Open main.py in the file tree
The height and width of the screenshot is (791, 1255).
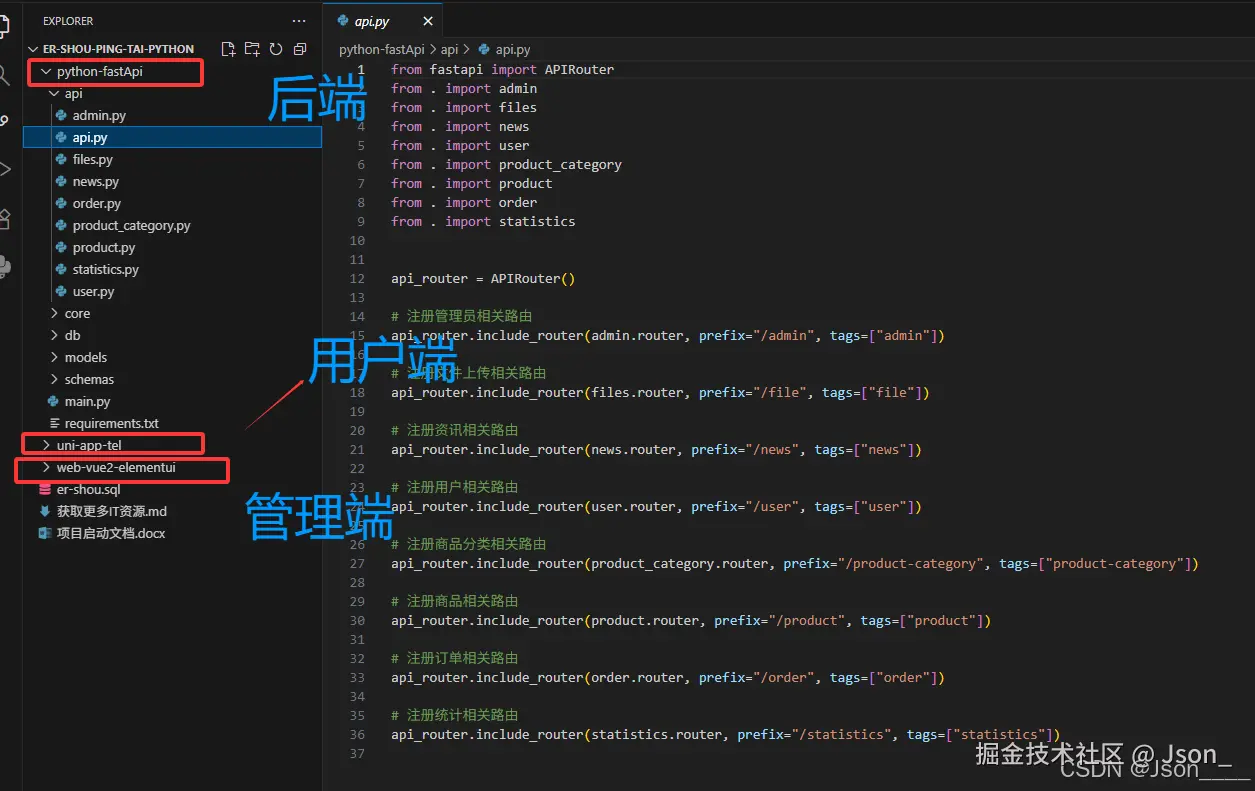pyautogui.click(x=87, y=401)
